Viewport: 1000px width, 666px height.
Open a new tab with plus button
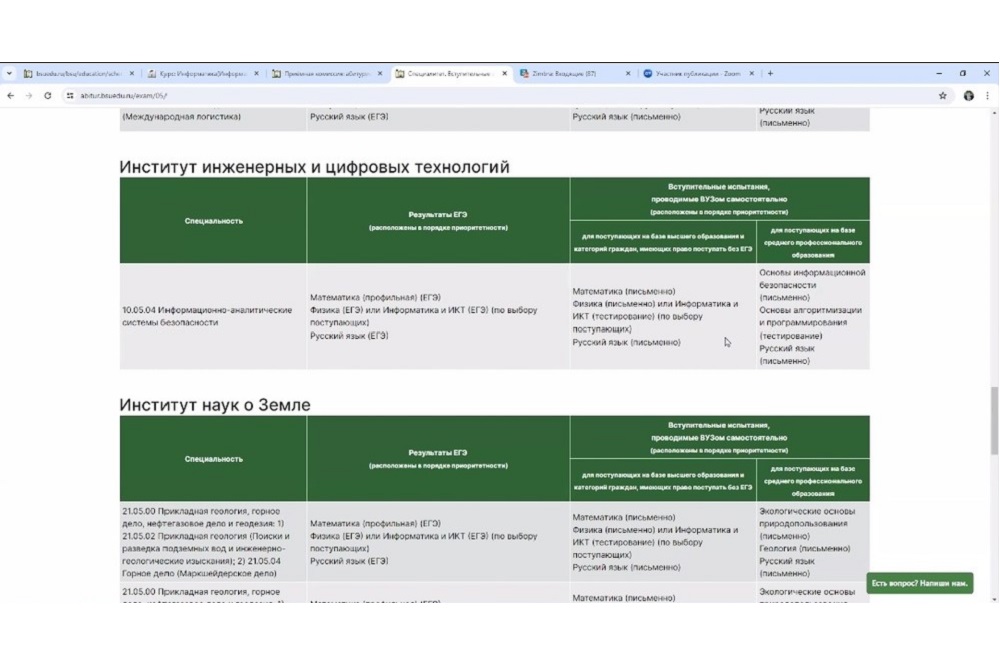click(x=770, y=73)
